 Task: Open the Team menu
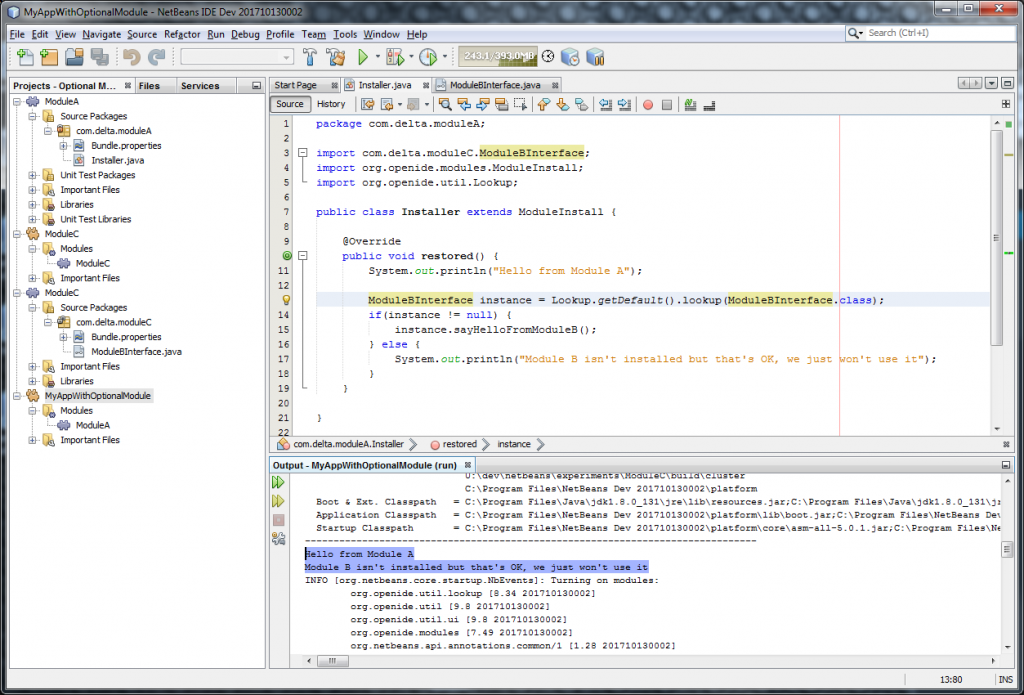(x=313, y=34)
